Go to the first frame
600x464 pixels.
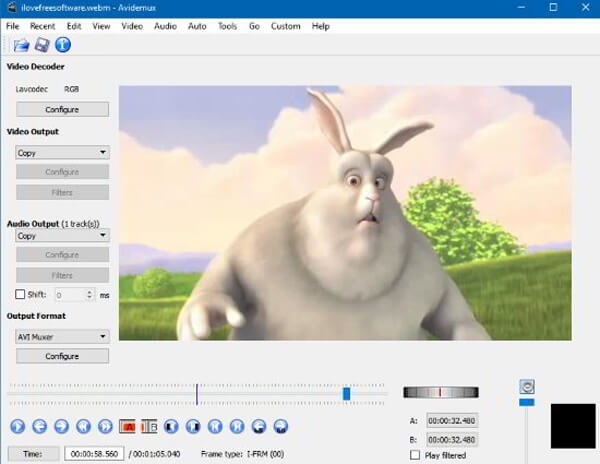pyautogui.click(x=215, y=426)
